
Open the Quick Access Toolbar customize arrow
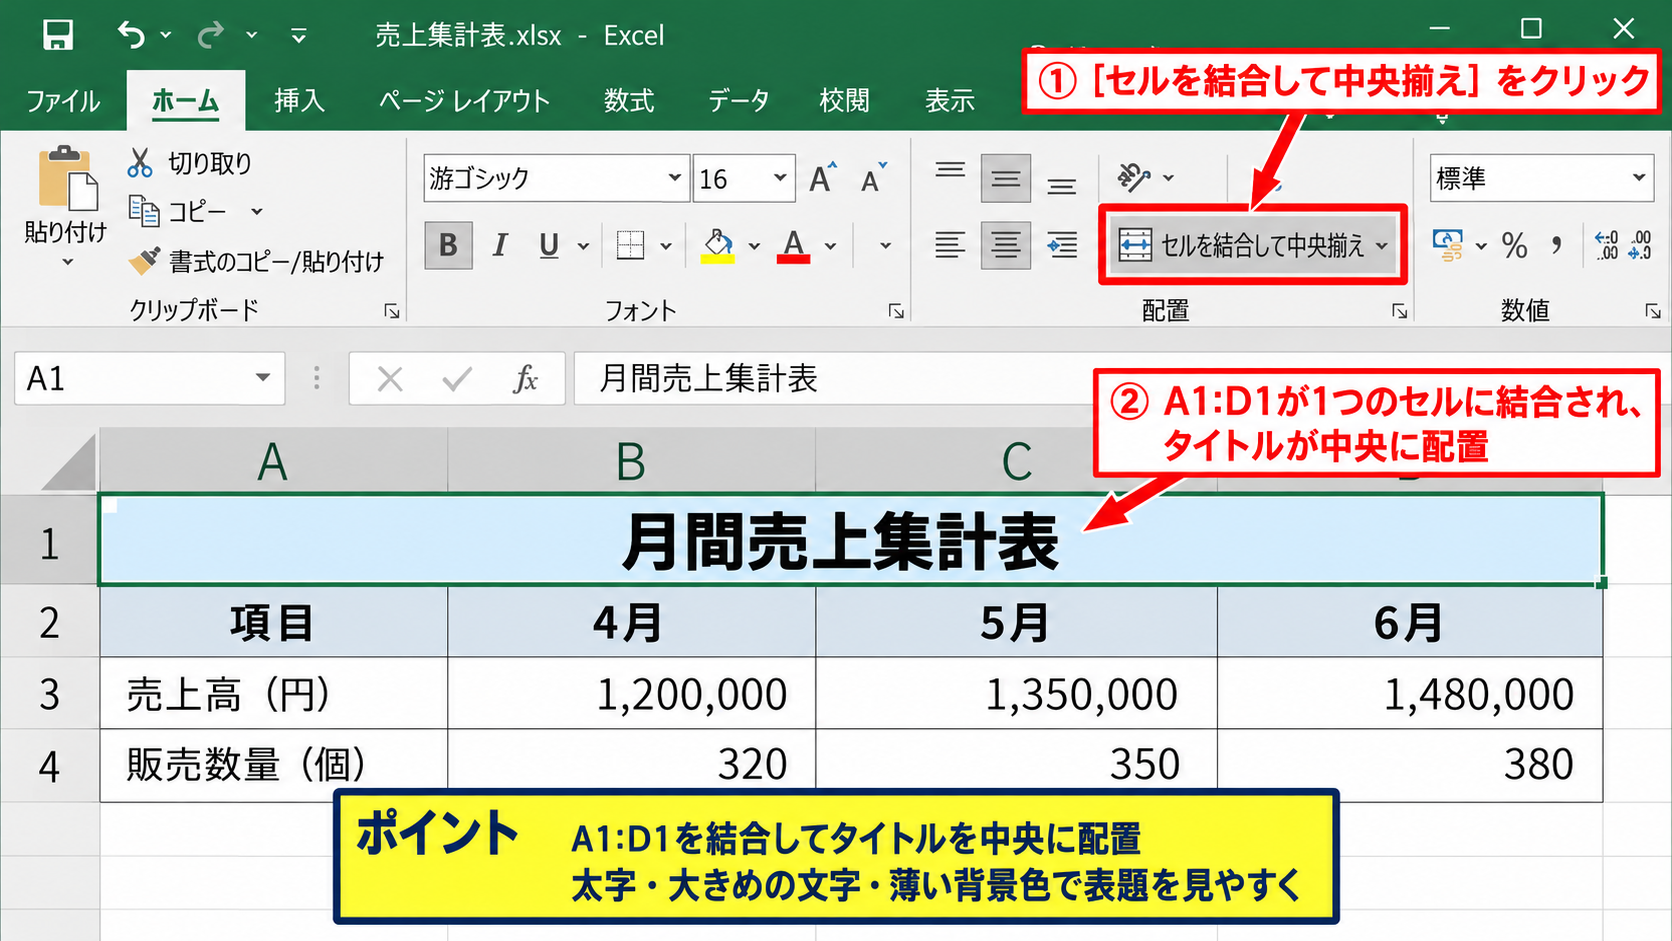(298, 36)
